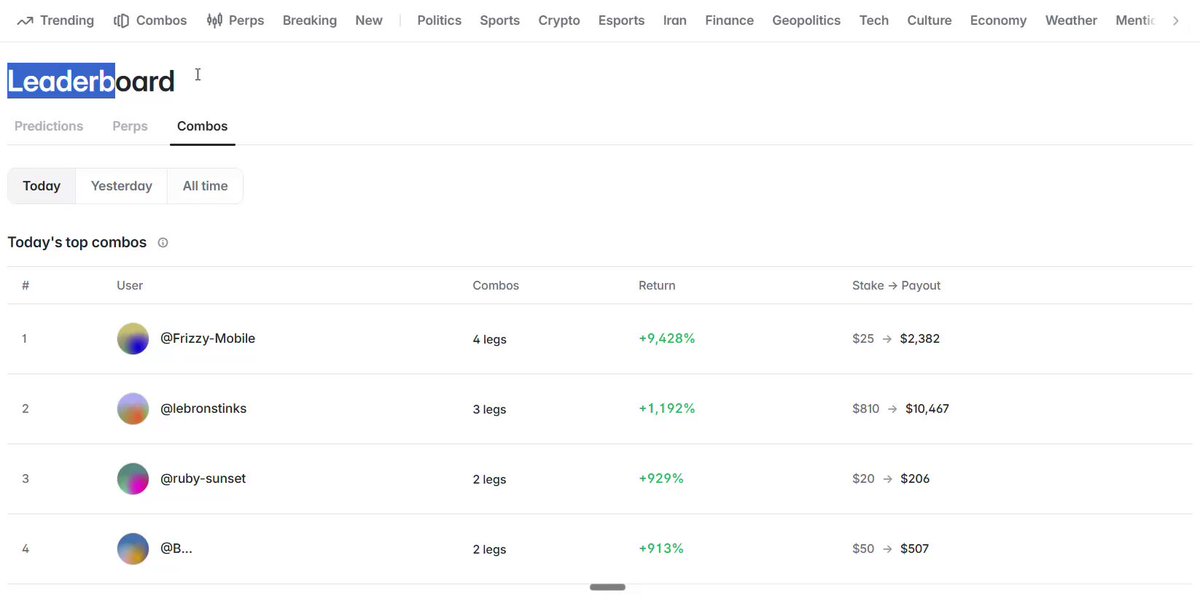The image size is (1200, 601).
Task: Click the 3 legs combo entry
Action: 490,410
